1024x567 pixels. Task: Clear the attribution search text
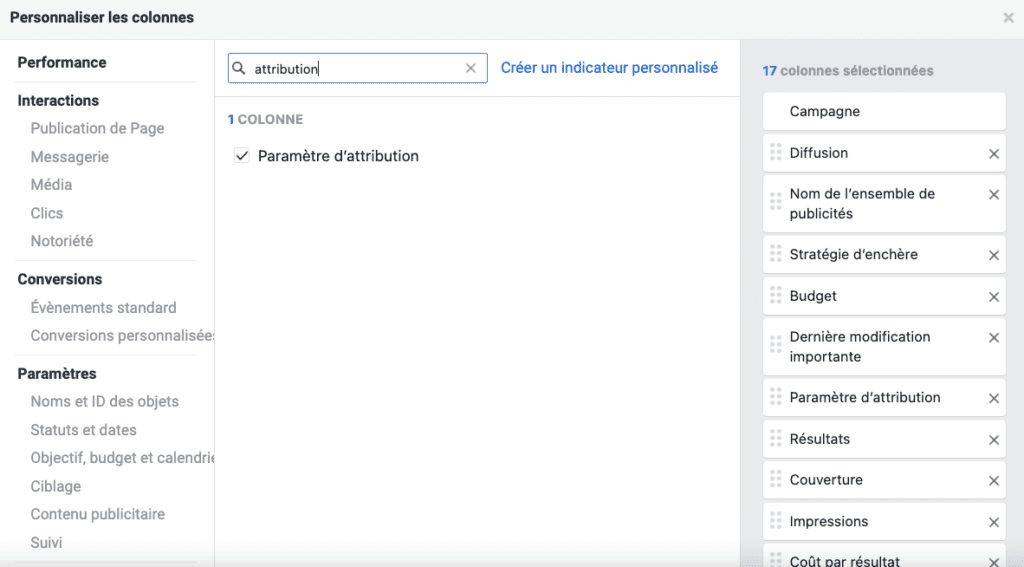(471, 69)
